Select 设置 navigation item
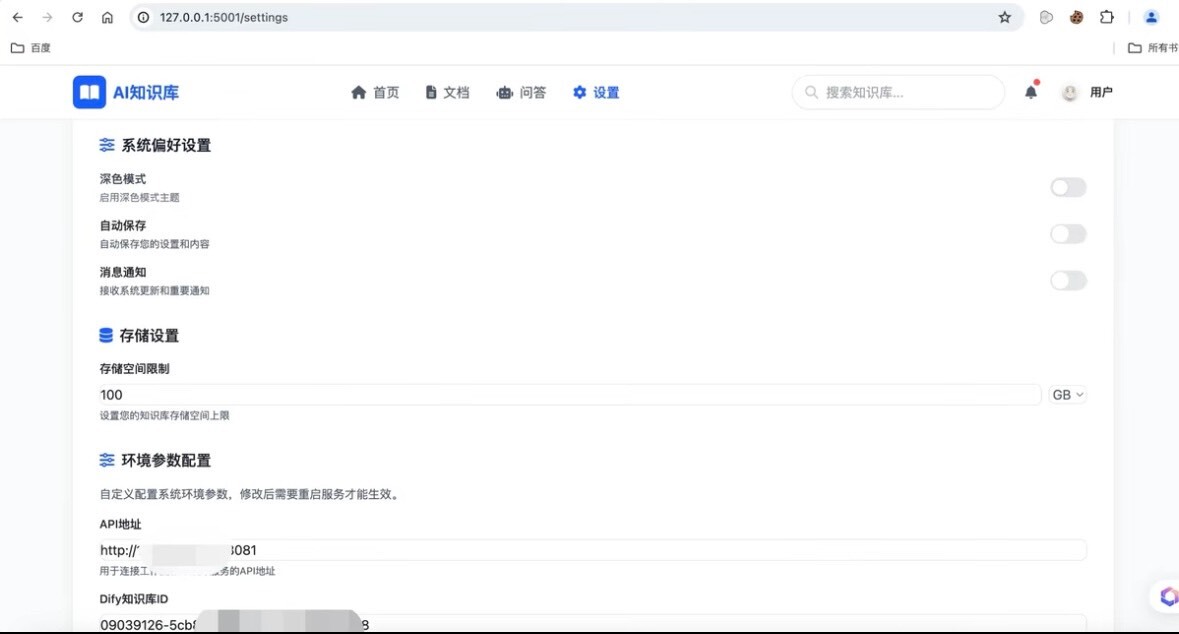 click(x=596, y=93)
